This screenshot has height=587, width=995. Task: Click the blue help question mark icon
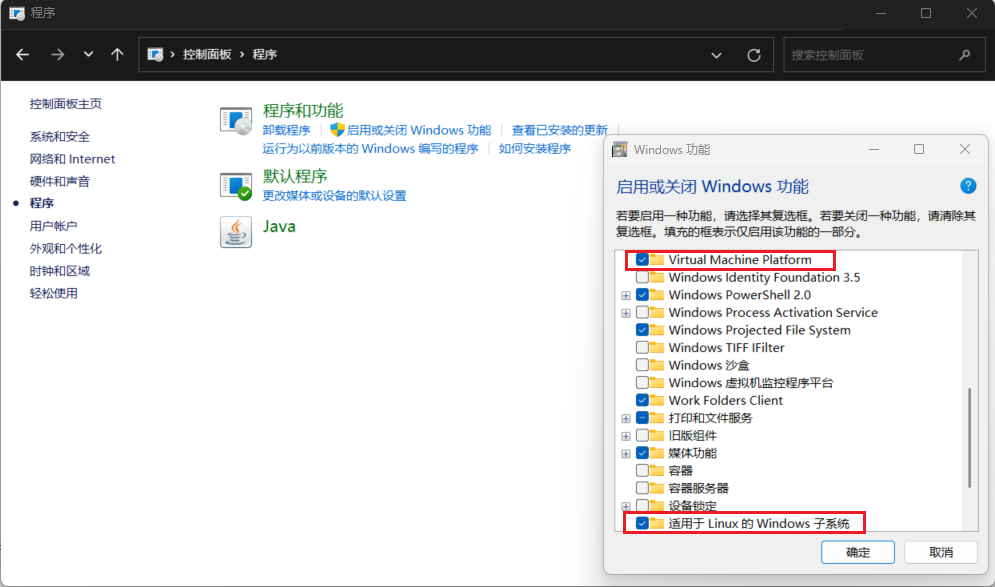click(967, 186)
